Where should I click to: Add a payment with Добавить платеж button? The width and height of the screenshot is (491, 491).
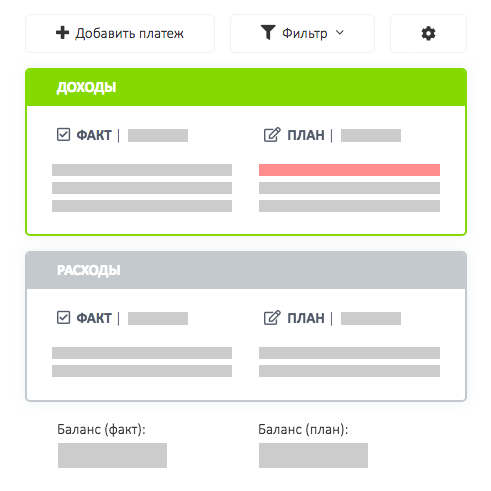120,33
